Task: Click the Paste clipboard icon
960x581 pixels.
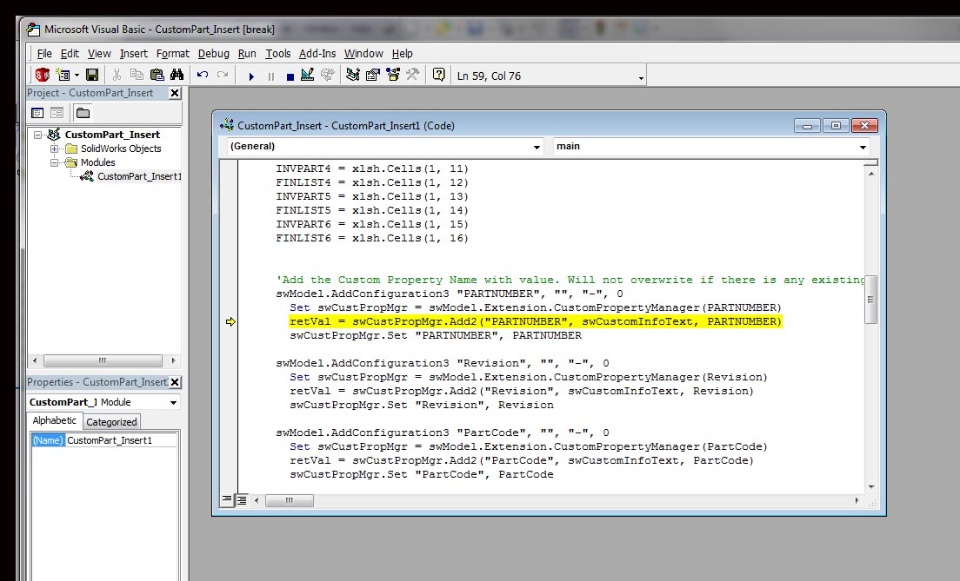Action: [157, 75]
